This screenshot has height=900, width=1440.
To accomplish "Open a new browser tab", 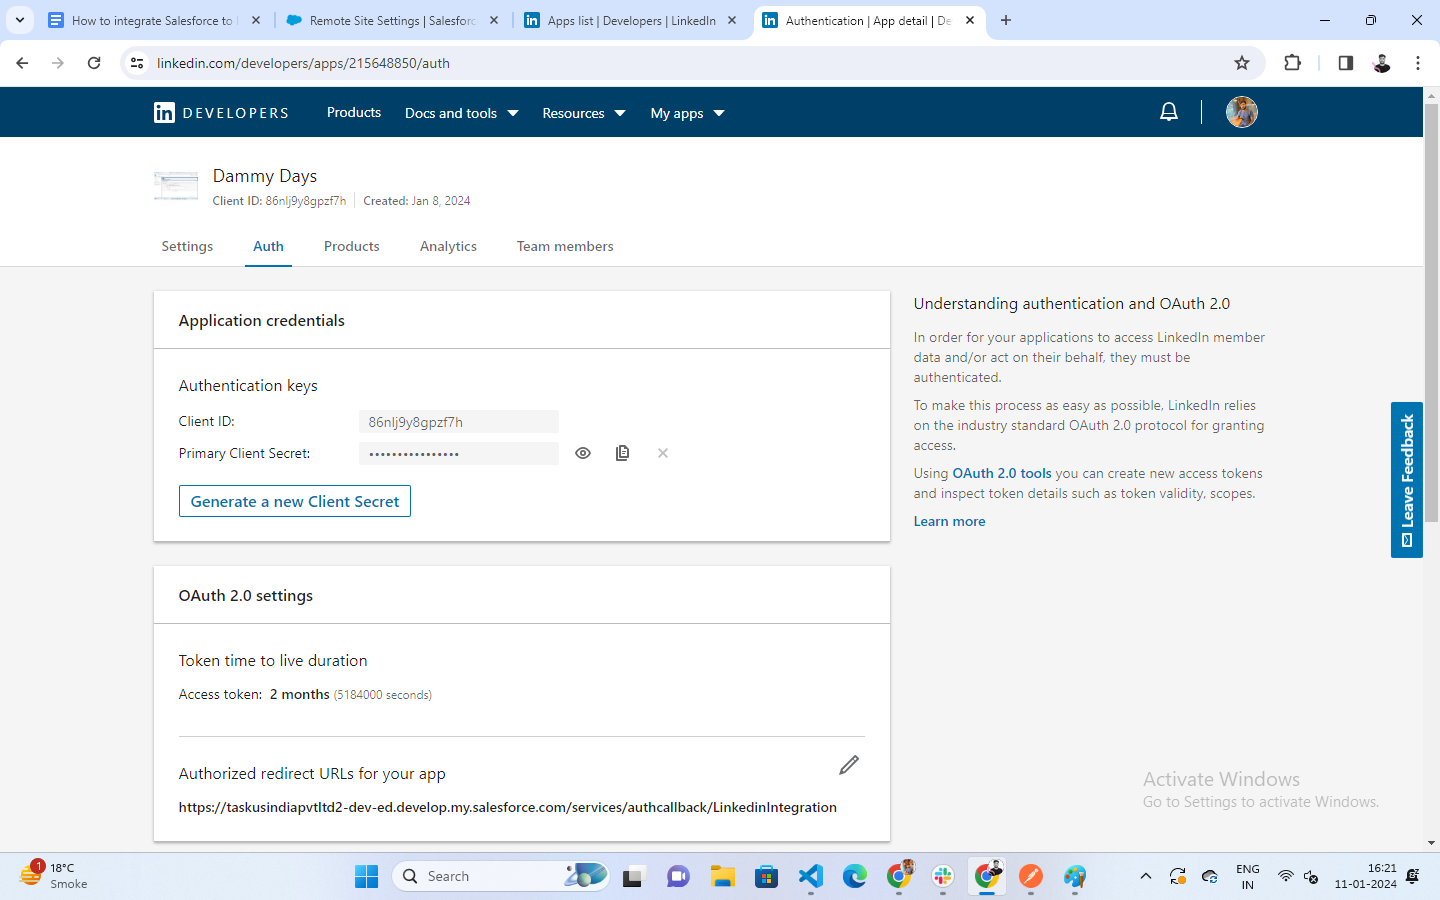I will [1006, 20].
